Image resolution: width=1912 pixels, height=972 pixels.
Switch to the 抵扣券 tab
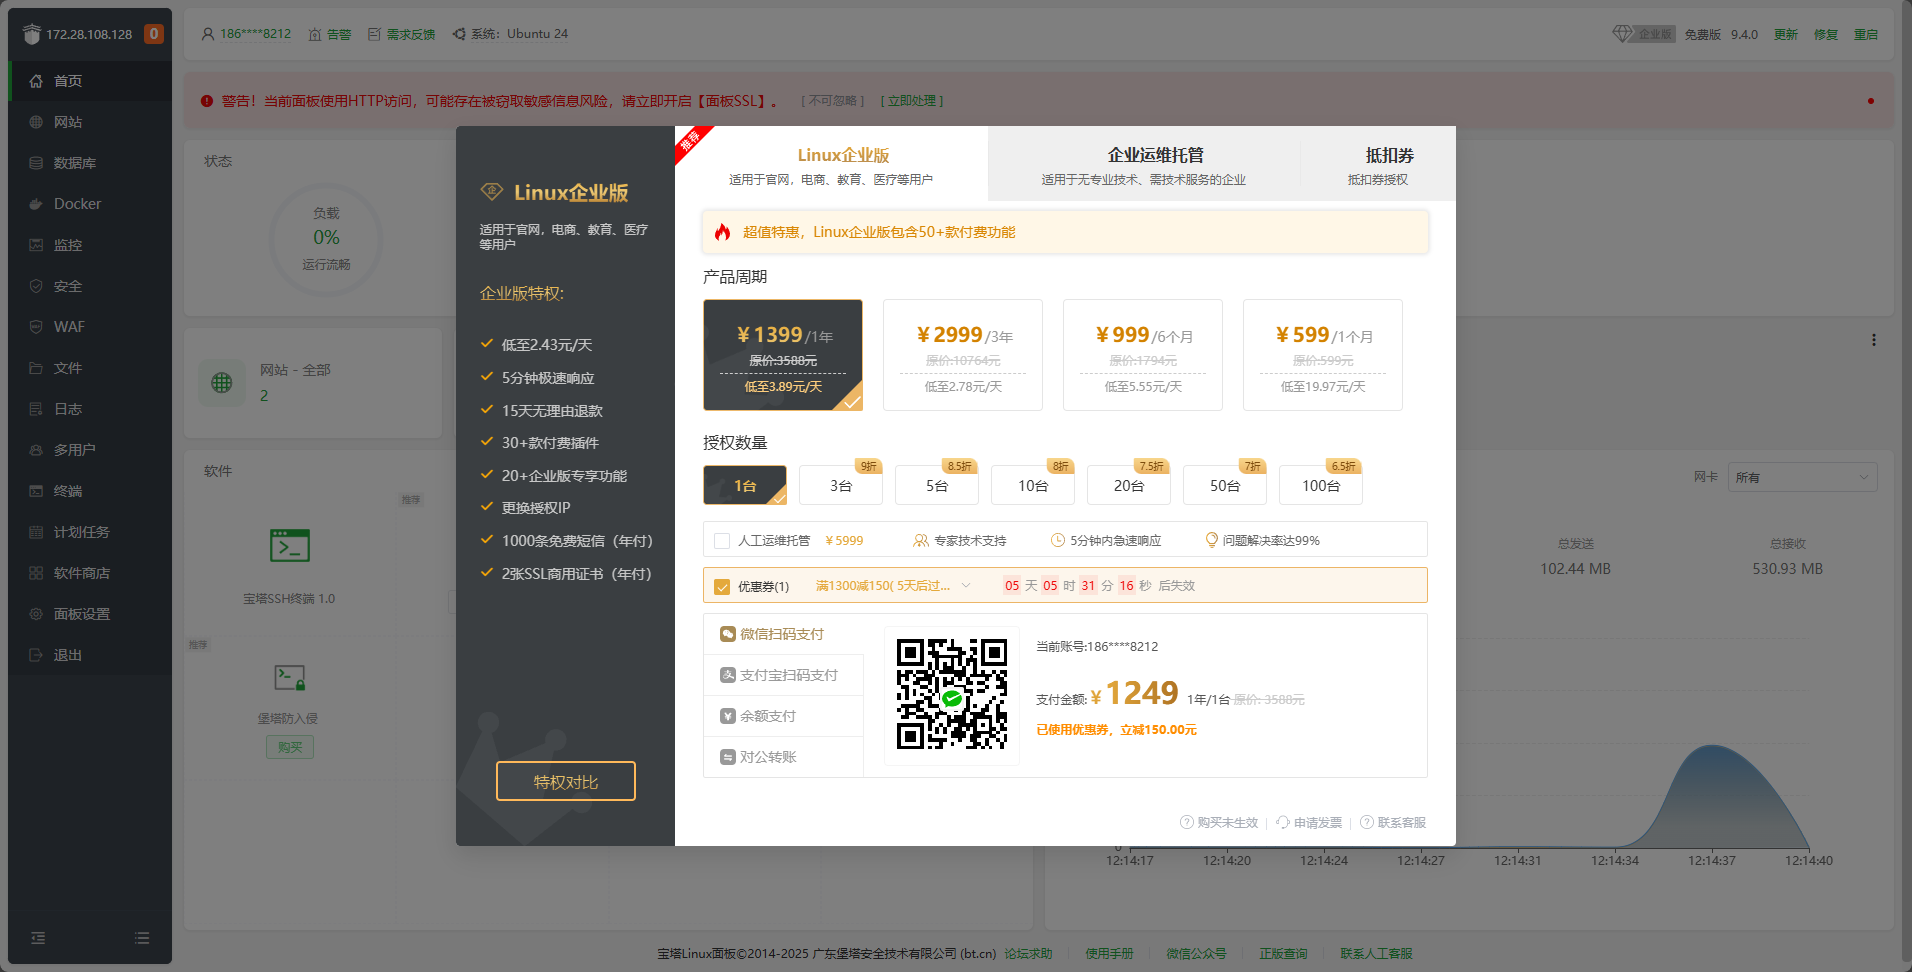click(x=1378, y=164)
